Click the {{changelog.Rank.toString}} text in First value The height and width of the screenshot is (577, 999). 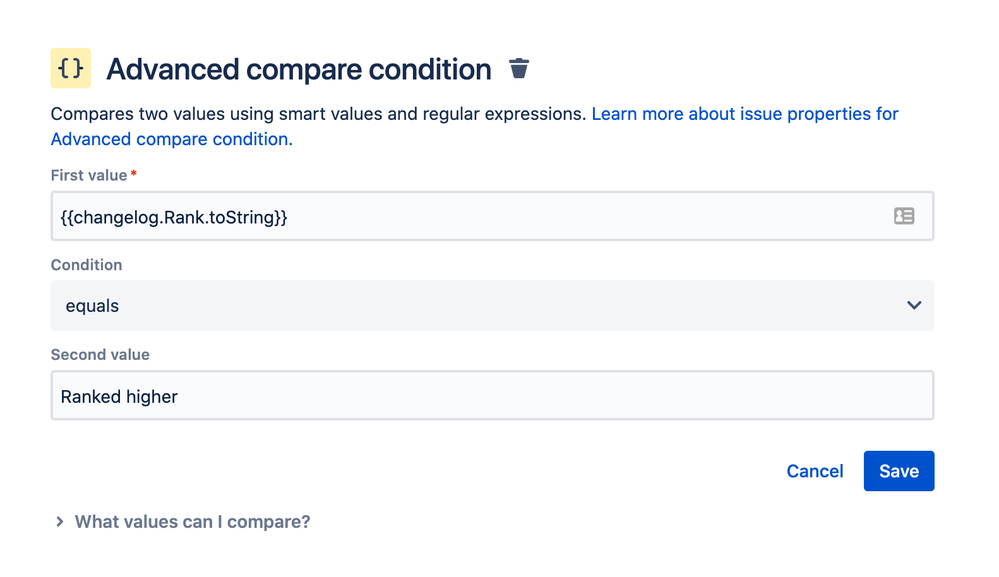[174, 217]
